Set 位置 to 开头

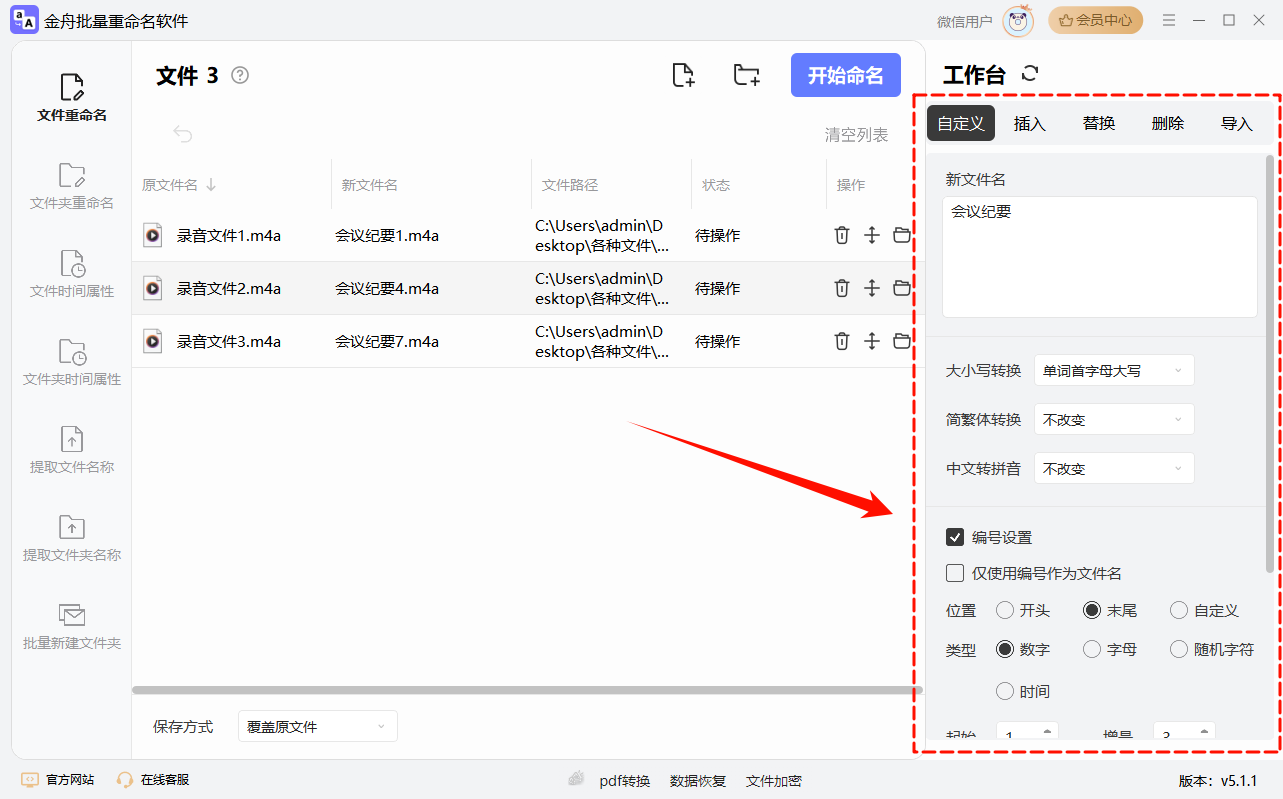[1004, 609]
